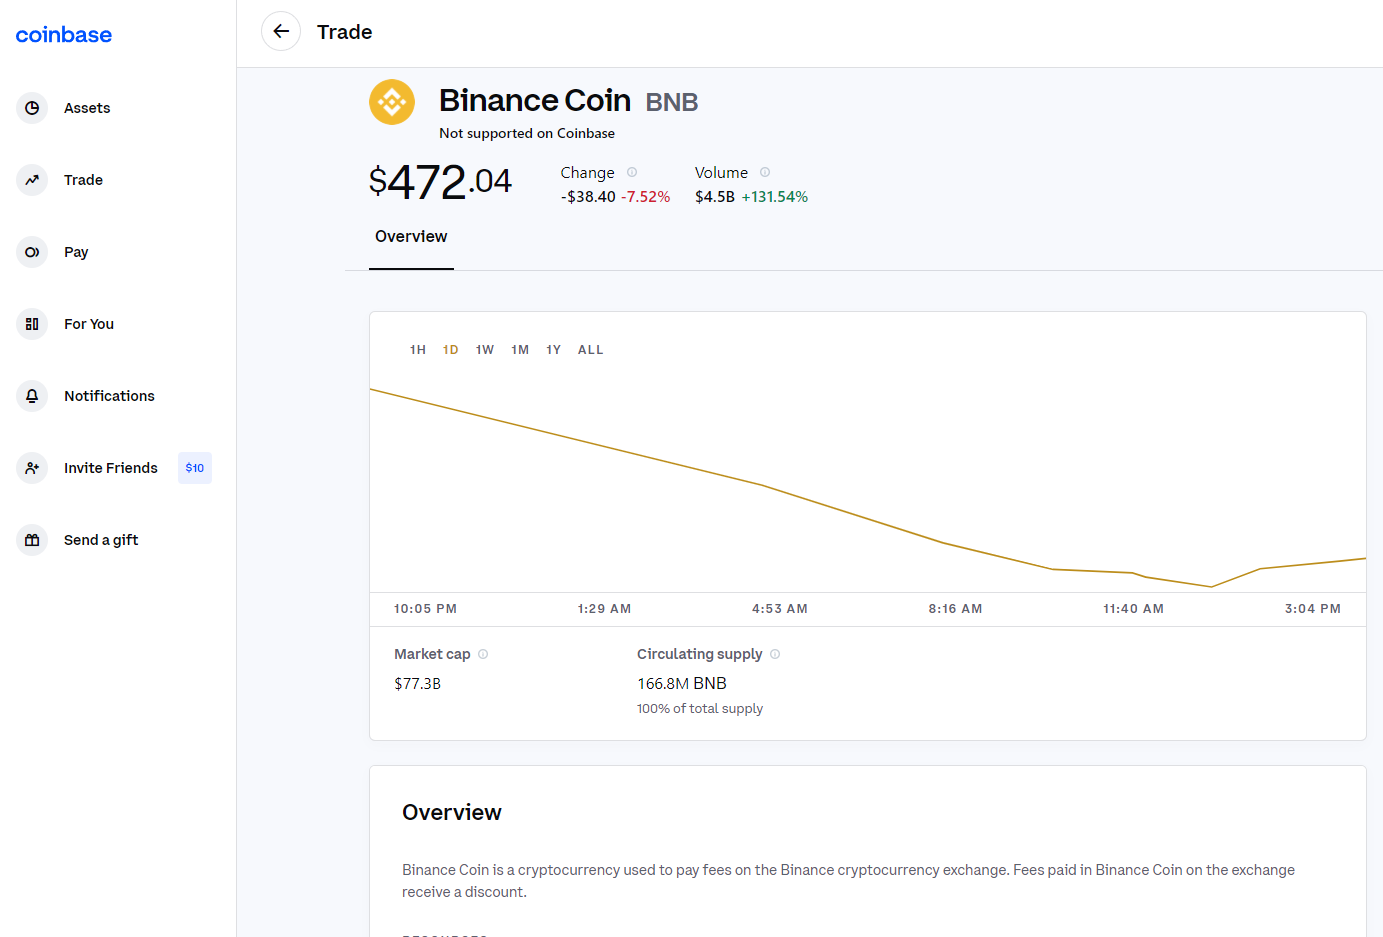
Task: Click the 10:05 PM axis label
Action: point(425,609)
